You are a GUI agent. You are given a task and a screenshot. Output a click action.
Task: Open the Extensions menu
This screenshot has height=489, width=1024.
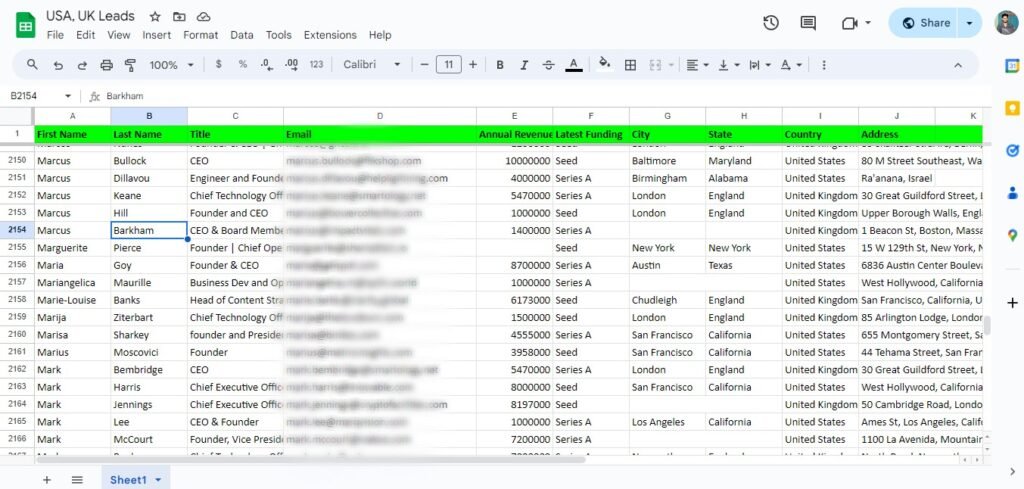tap(330, 35)
